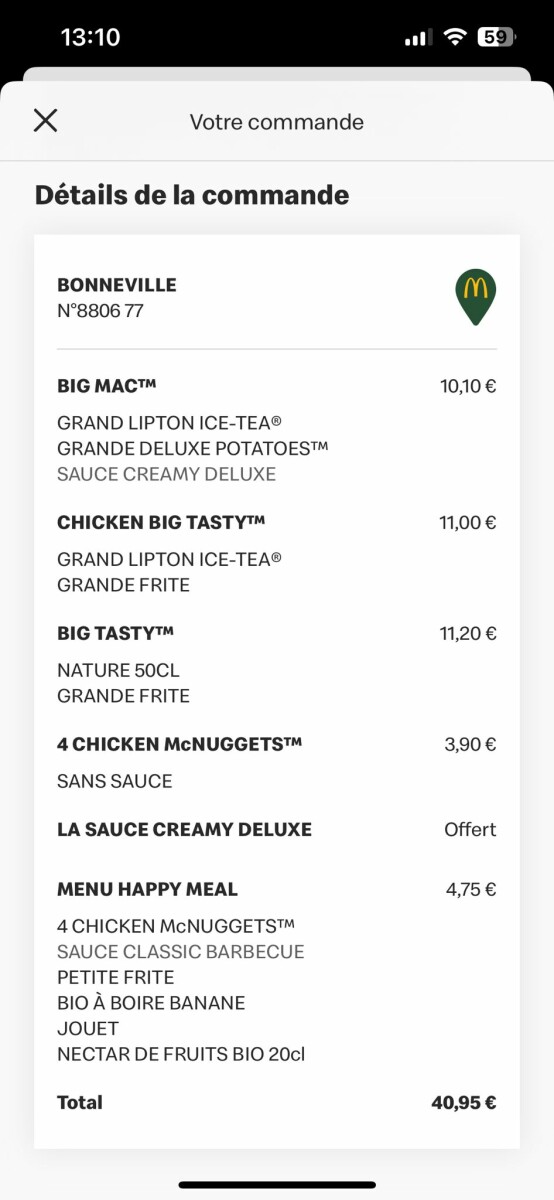The width and height of the screenshot is (554, 1200).
Task: Tap the home indicator bar
Action: coord(277,1185)
